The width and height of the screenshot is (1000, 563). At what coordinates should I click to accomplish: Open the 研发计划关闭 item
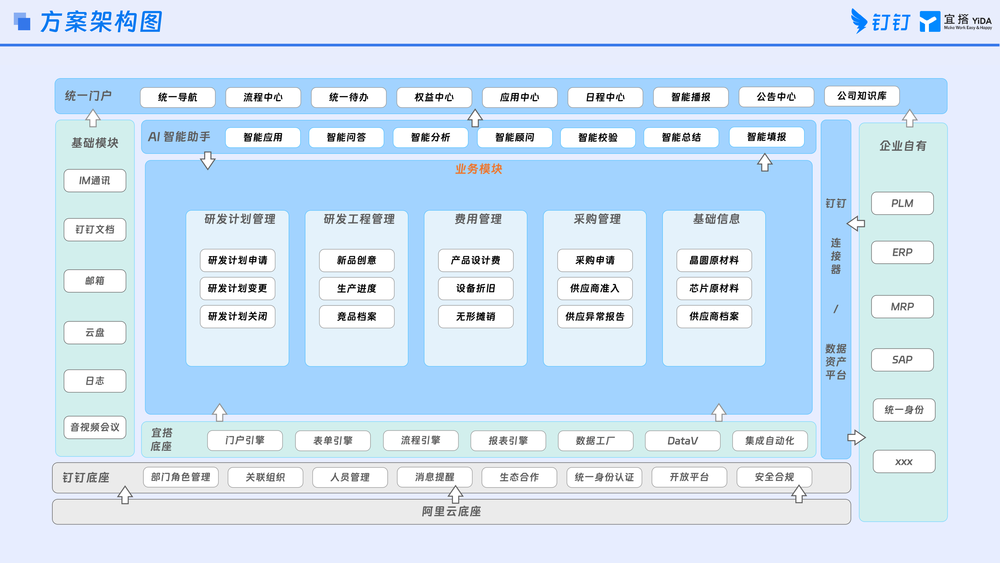237,316
